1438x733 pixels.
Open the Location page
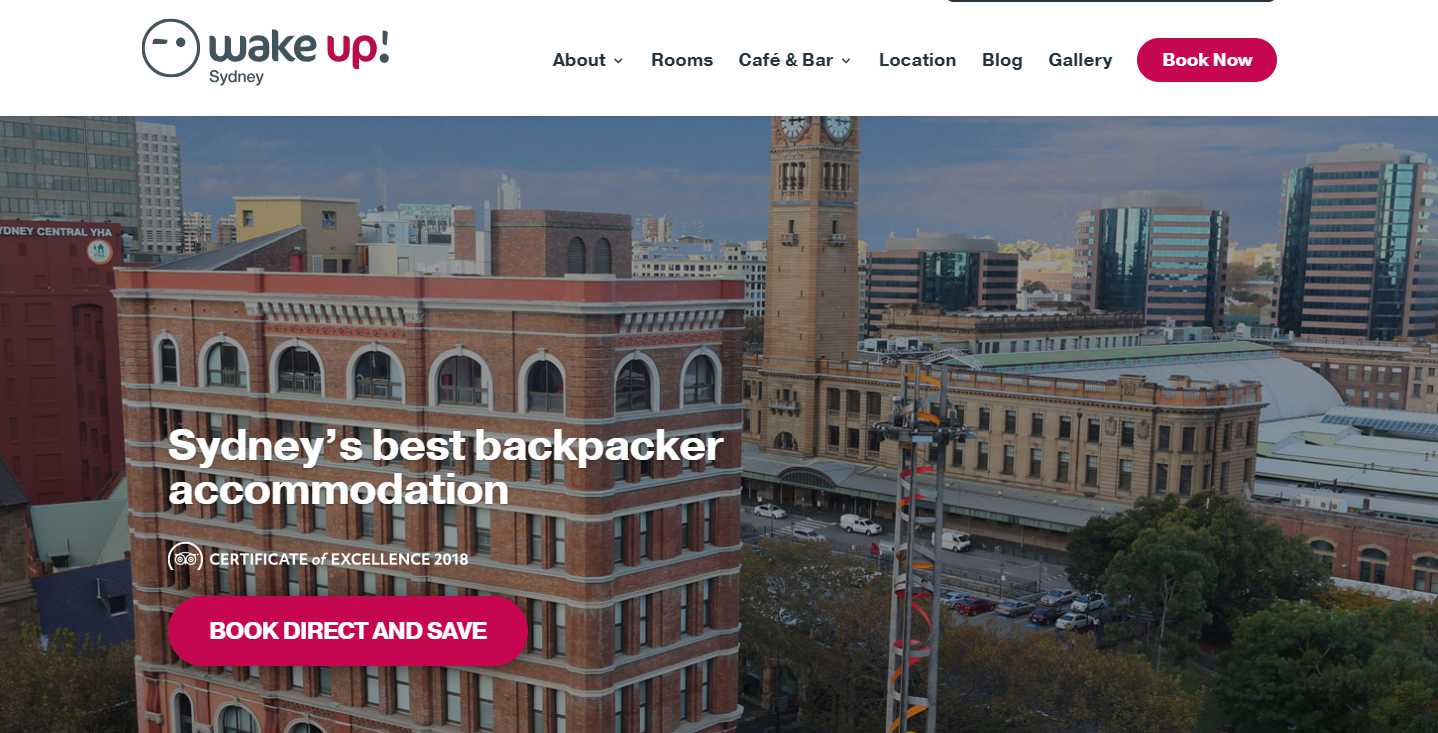pyautogui.click(x=917, y=60)
